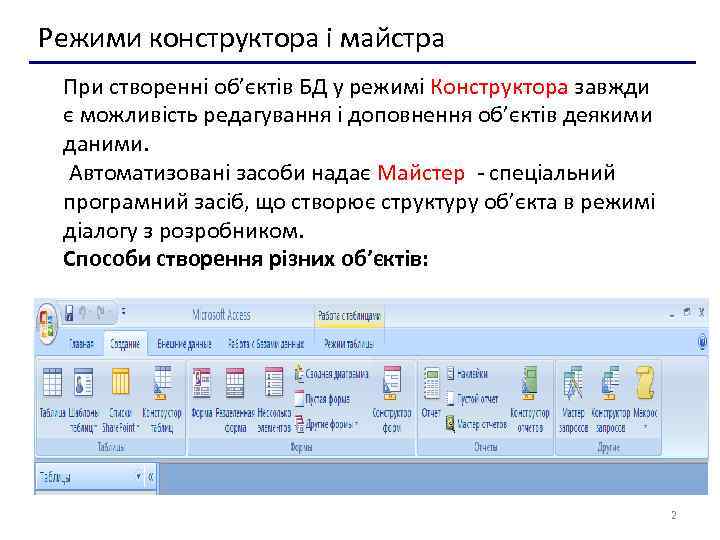The height and width of the screenshot is (540, 720).
Task: Click the Undo arrow in quick access toolbar
Action: (84, 314)
